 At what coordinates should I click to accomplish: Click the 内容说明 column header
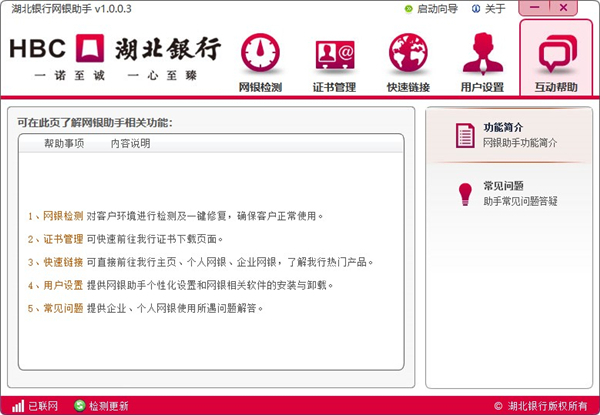(x=130, y=143)
